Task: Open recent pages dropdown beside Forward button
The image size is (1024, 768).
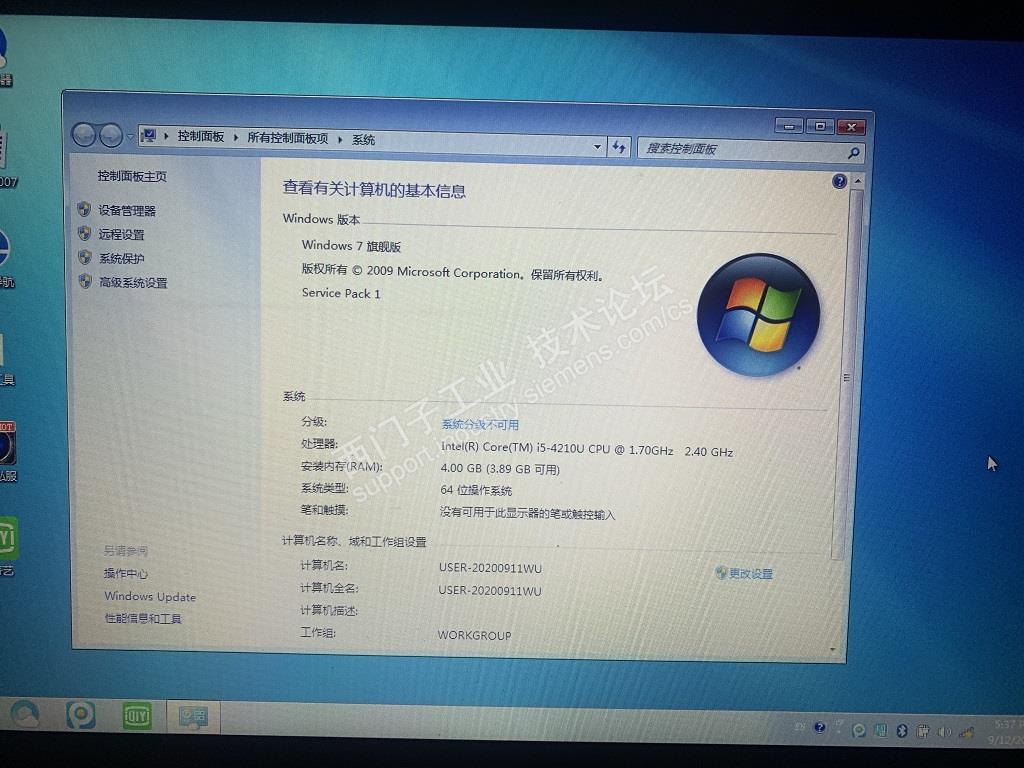Action: (129, 136)
